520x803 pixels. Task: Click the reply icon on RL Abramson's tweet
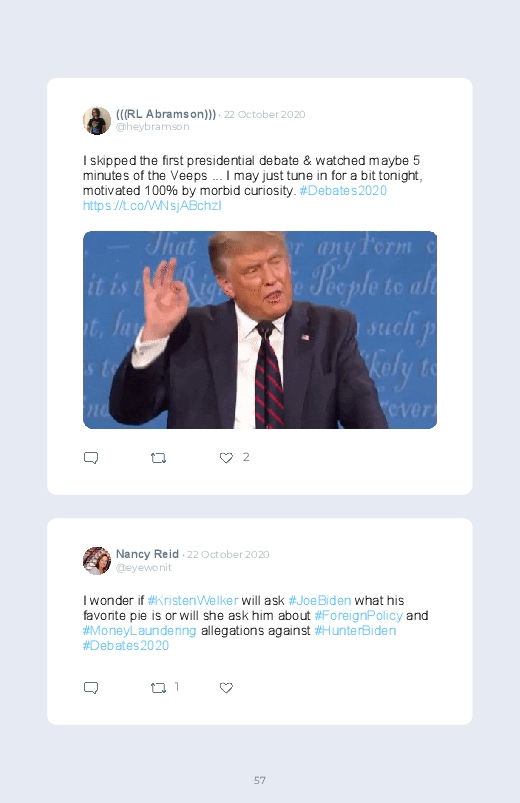91,458
